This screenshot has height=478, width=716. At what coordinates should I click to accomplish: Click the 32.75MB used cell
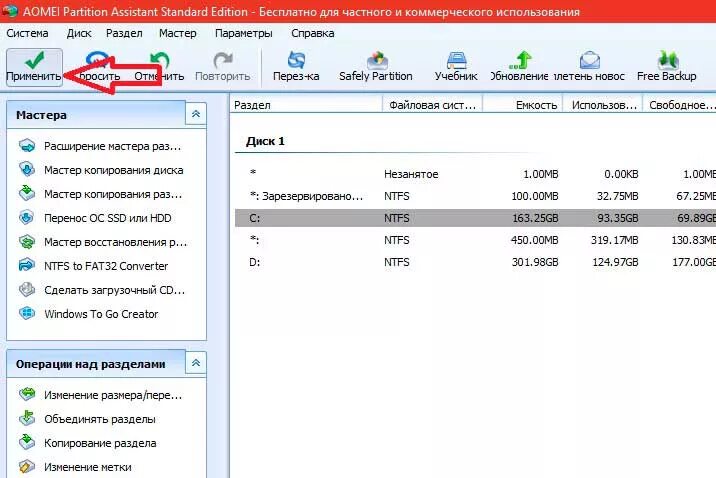(618, 196)
